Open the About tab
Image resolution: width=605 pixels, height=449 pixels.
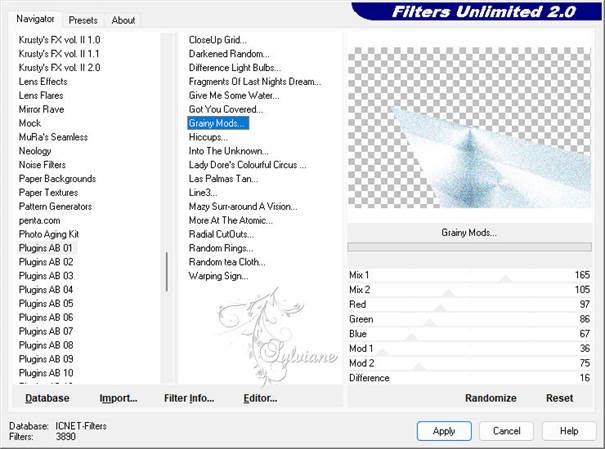click(123, 20)
